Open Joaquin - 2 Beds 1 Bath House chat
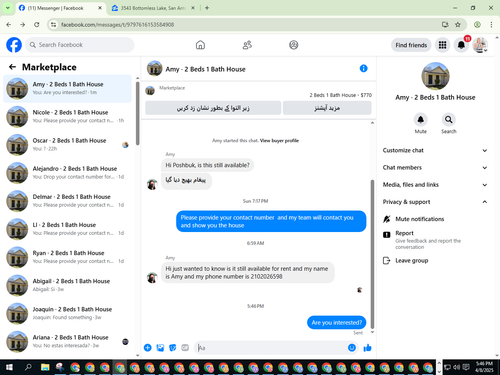The width and height of the screenshot is (500, 375). tap(67, 313)
